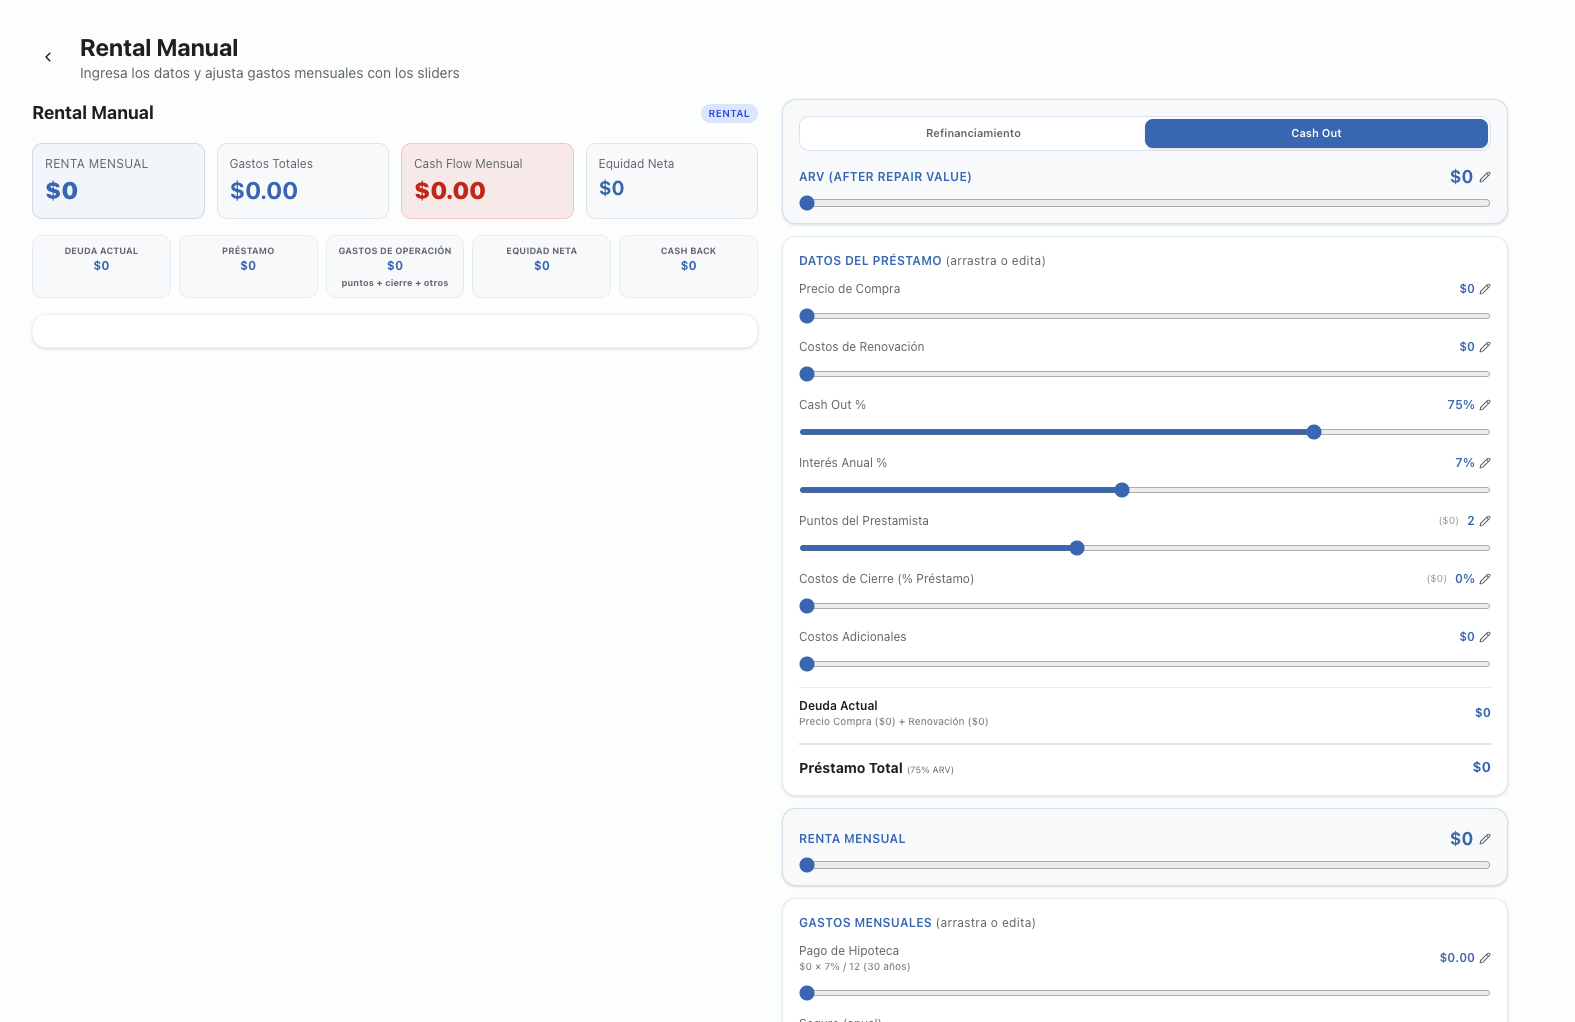Edit Costos de Cierre percentage pencil icon
This screenshot has width=1575, height=1022.
1485,579
